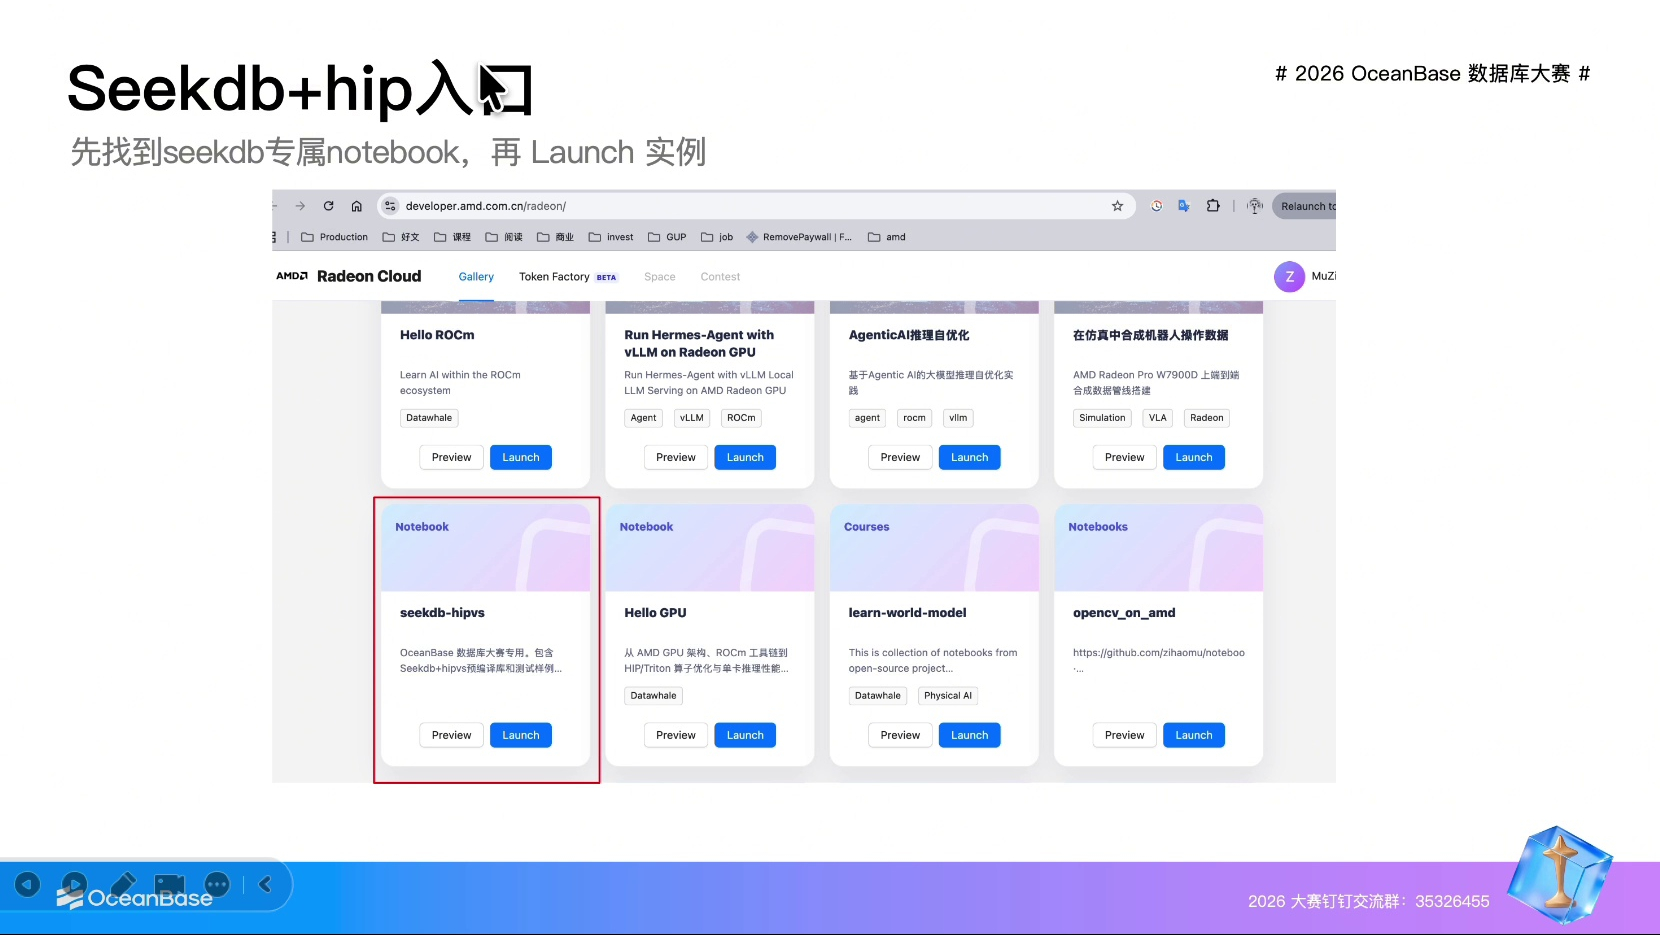Select the pen annotation tool
Screen dimensions: 1660x935
click(122, 884)
